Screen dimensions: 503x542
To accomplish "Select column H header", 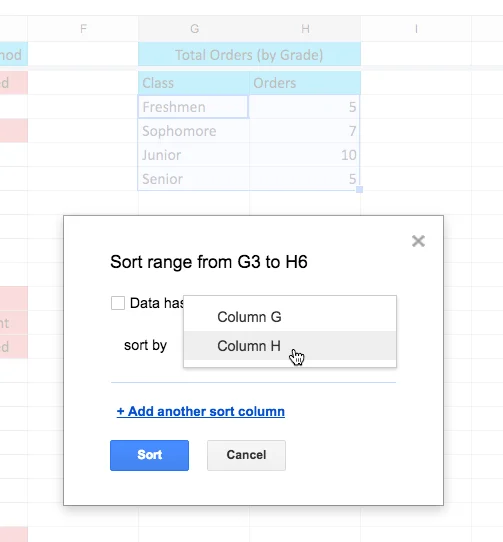I will (x=305, y=28).
